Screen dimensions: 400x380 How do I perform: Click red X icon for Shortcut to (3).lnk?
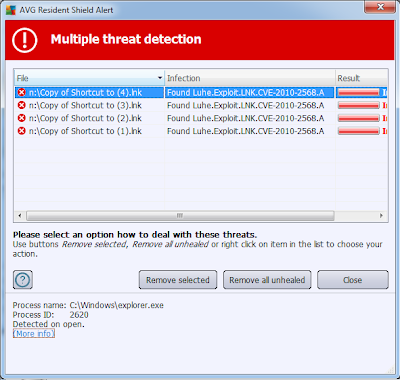[22, 105]
